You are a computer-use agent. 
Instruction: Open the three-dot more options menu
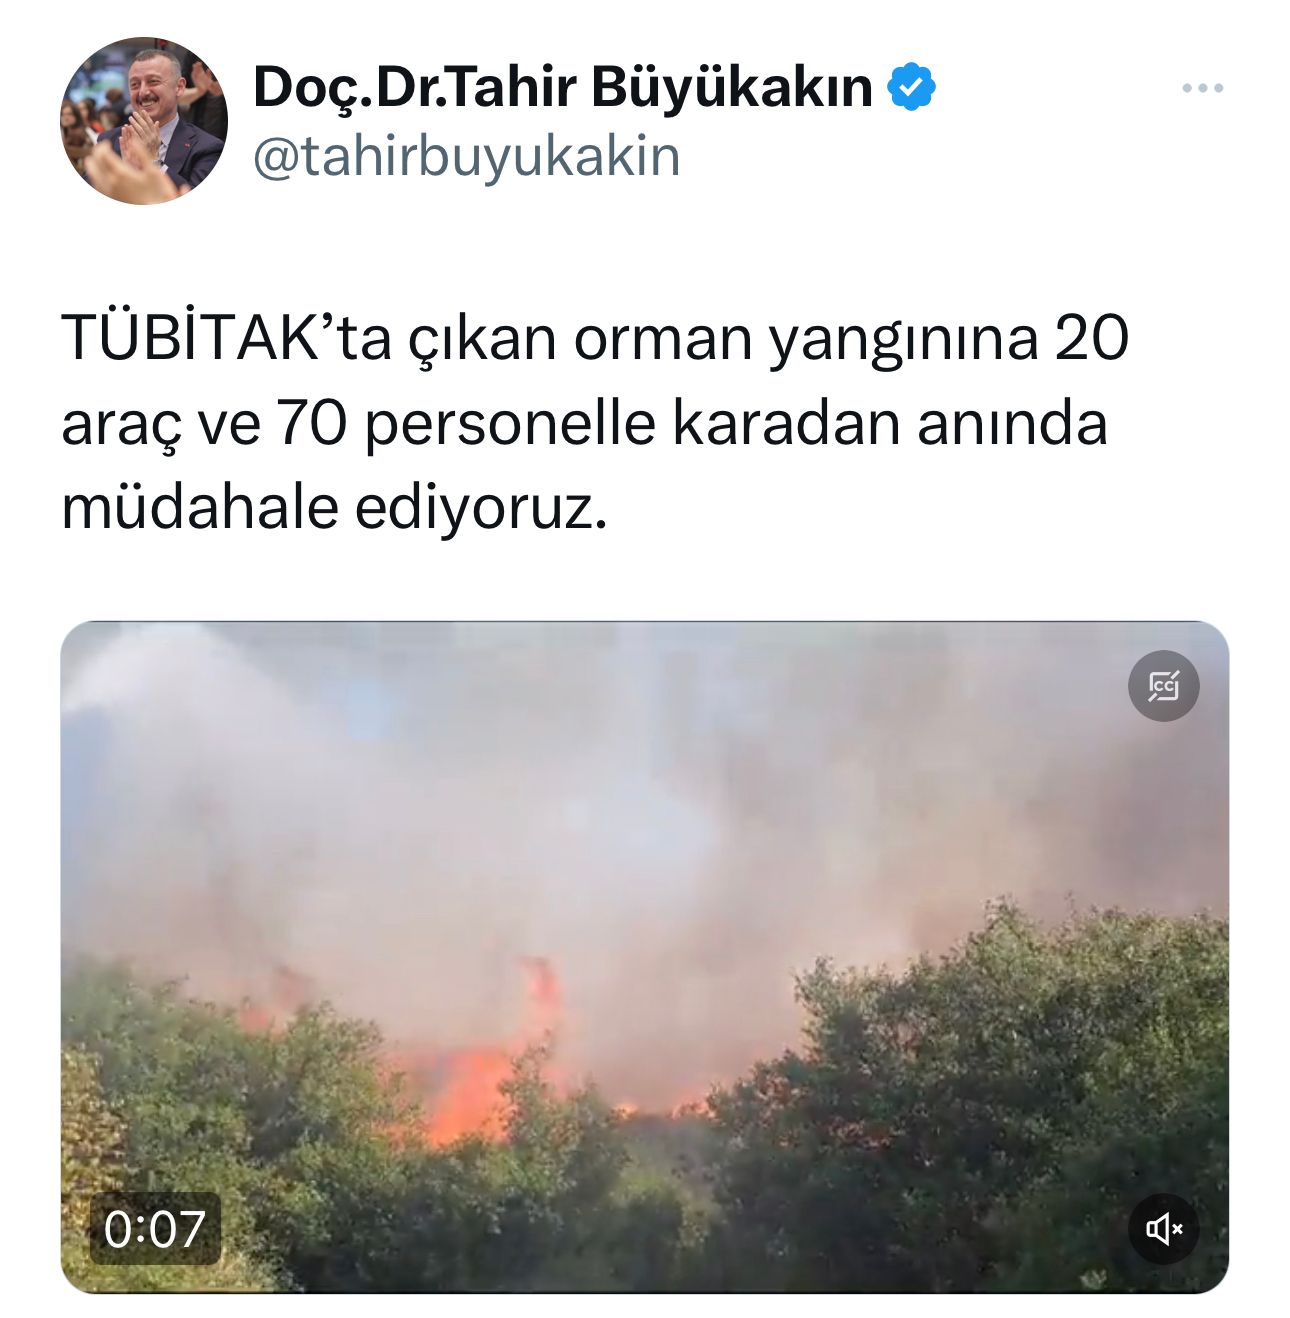pyautogui.click(x=1202, y=89)
